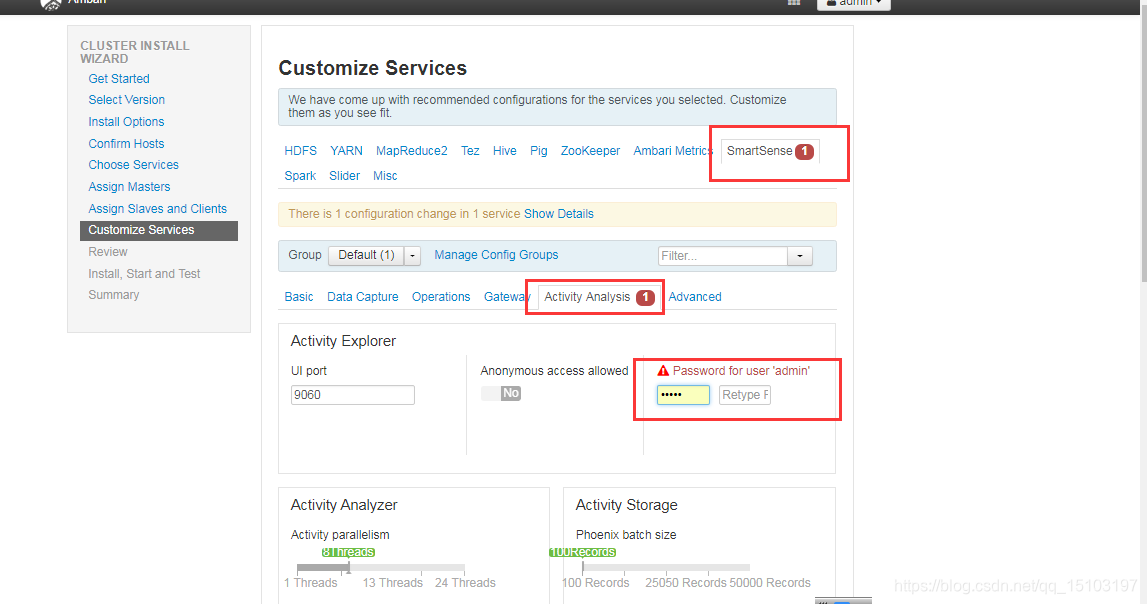Go to Confirm Hosts wizard step
The height and width of the screenshot is (604, 1147).
click(127, 143)
